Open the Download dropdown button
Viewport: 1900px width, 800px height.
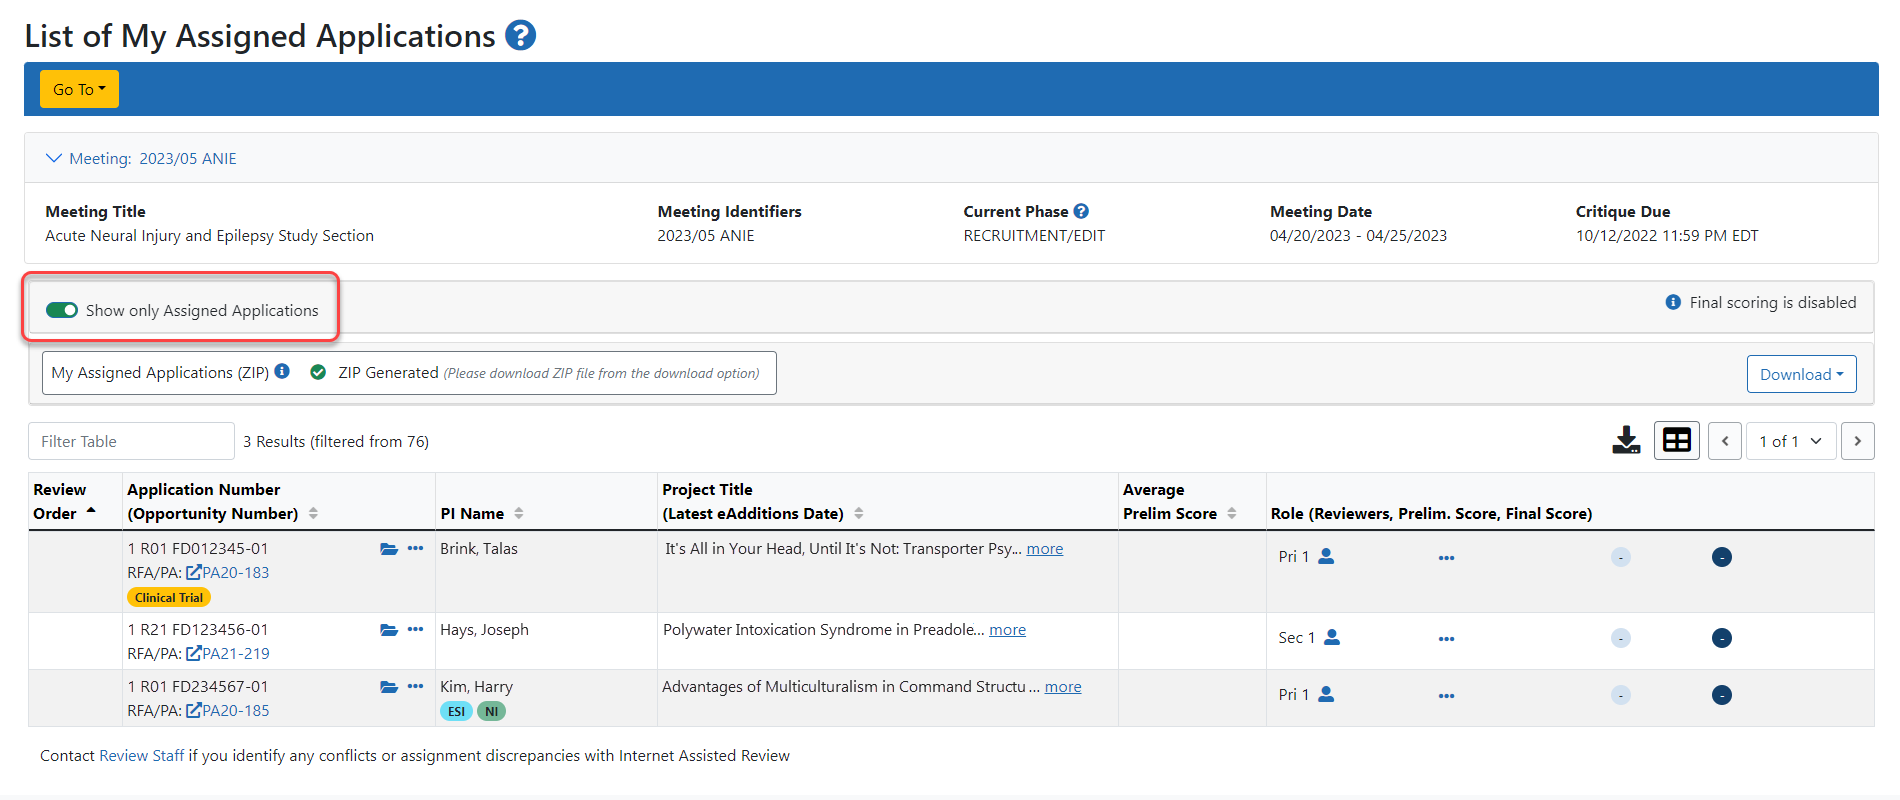[x=1801, y=374]
